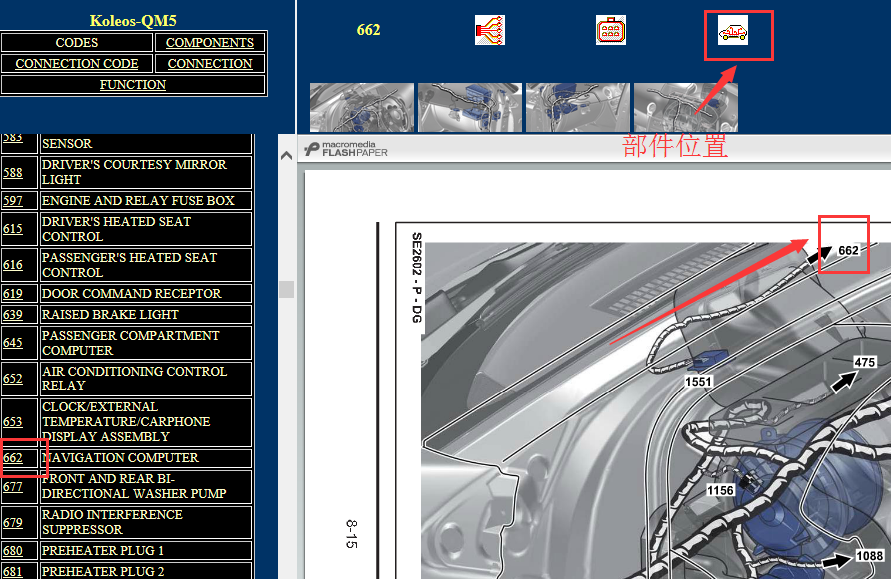
Task: Select the first location thumbnail image
Action: [x=362, y=107]
